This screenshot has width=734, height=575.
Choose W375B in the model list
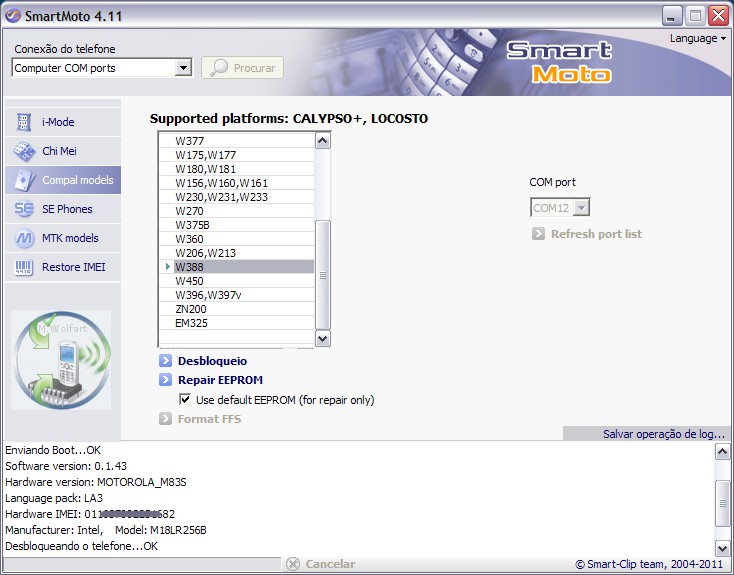click(x=192, y=225)
